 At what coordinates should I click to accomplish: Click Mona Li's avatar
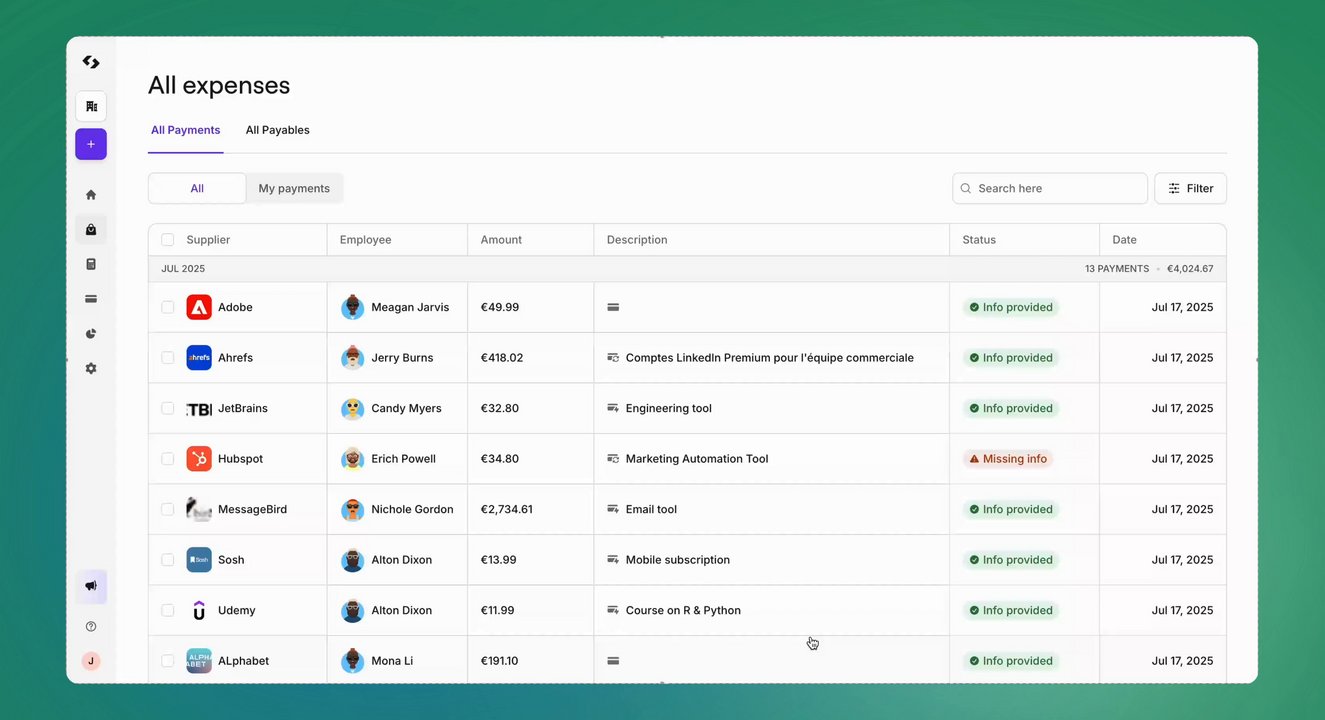pyautogui.click(x=352, y=661)
